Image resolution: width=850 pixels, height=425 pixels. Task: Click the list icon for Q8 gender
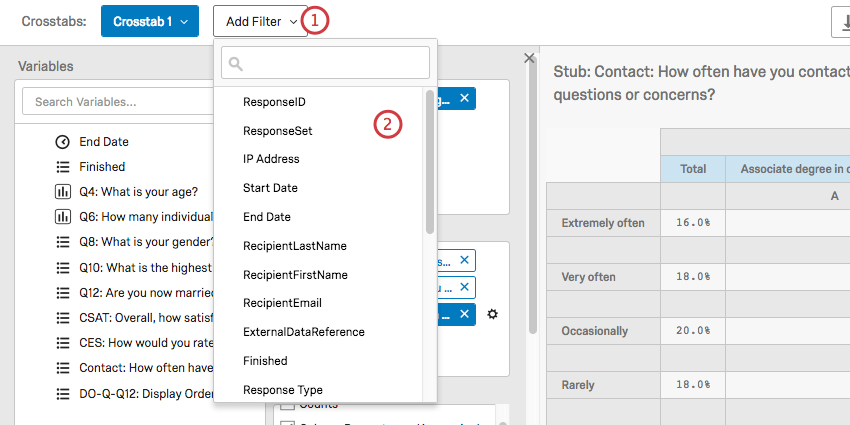pyautogui.click(x=62, y=242)
